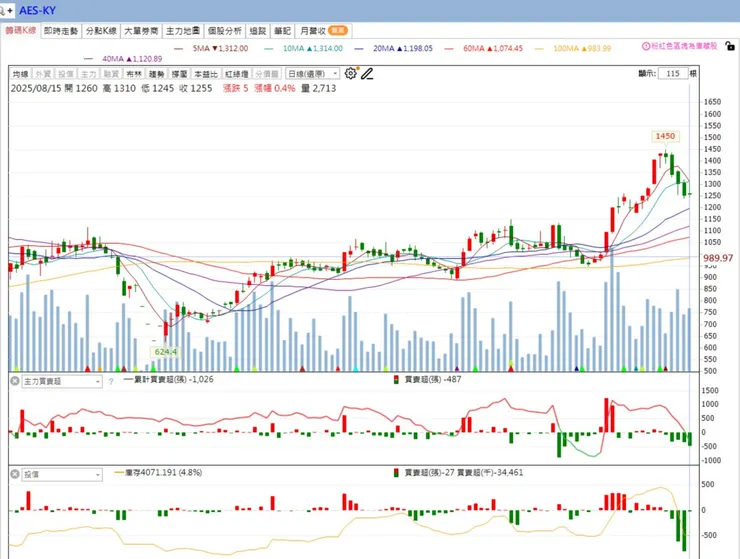Click the 10MA line color swatch
The height and width of the screenshot is (559, 740).
(x=269, y=48)
